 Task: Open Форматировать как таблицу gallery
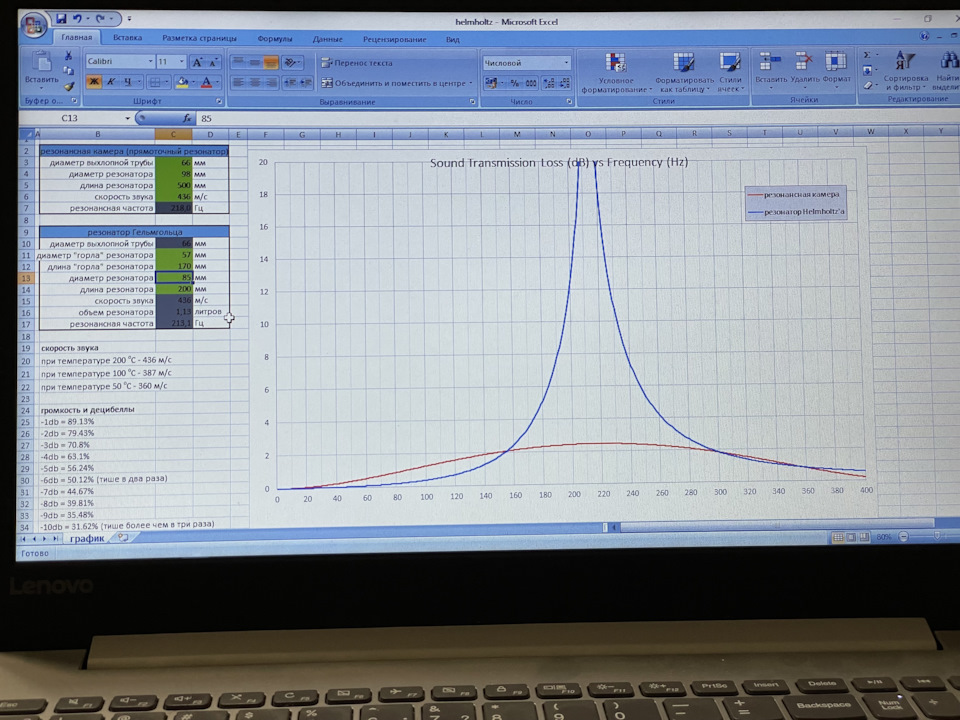[x=684, y=73]
